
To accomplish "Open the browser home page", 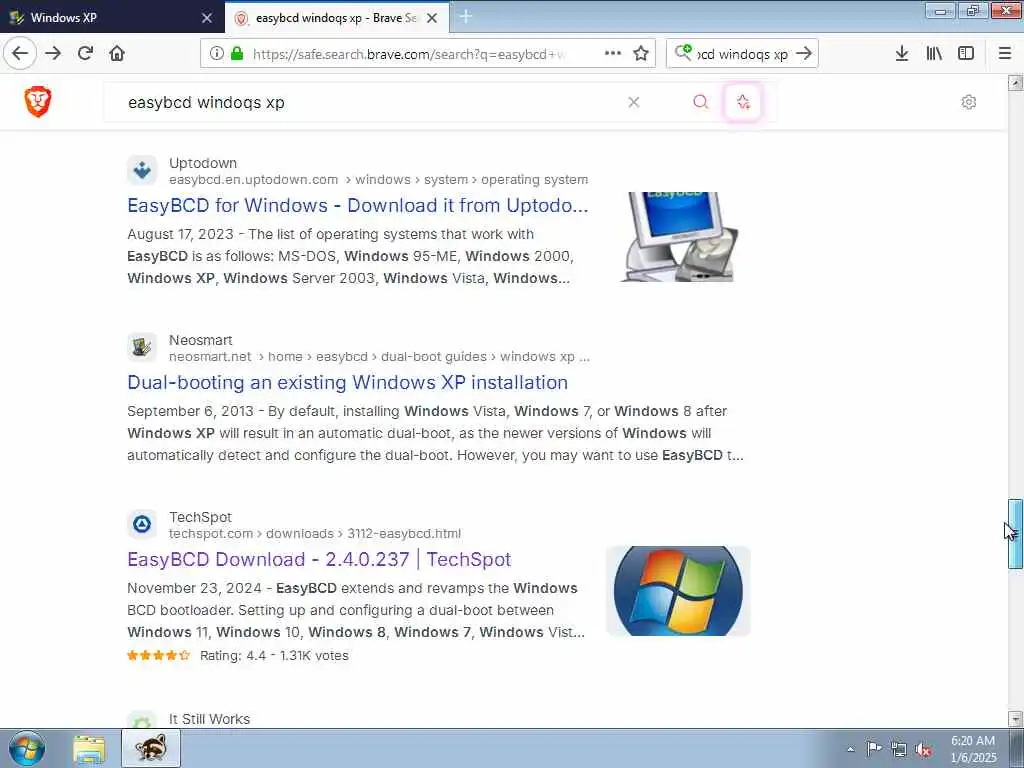I will pos(117,53).
